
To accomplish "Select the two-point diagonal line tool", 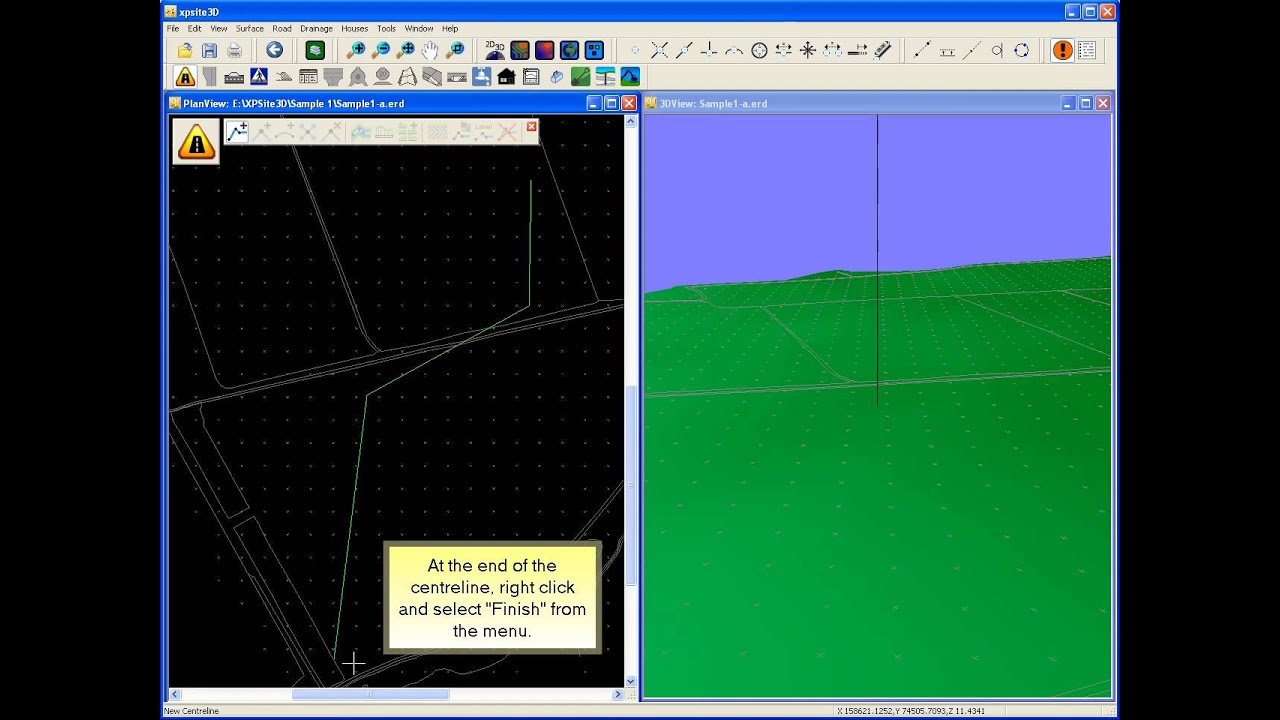I will (922, 50).
